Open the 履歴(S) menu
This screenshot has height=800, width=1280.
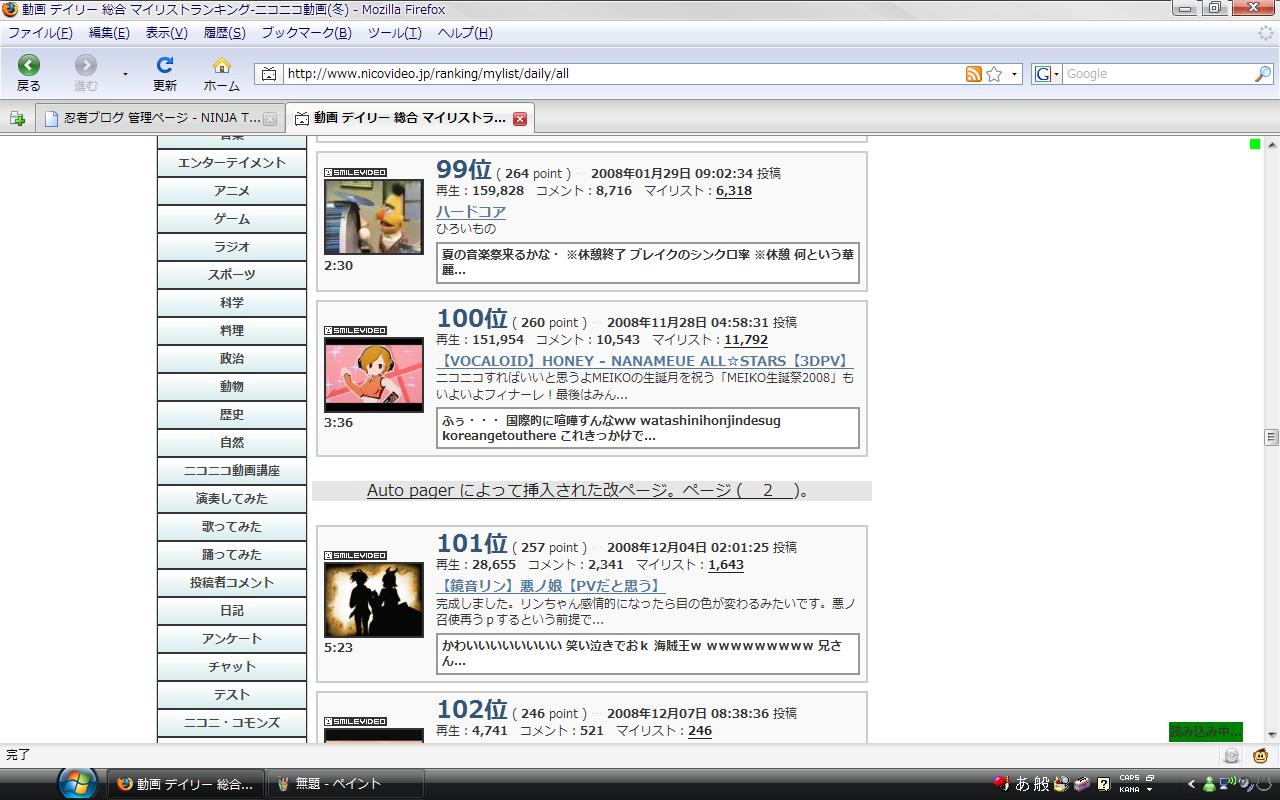[224, 33]
